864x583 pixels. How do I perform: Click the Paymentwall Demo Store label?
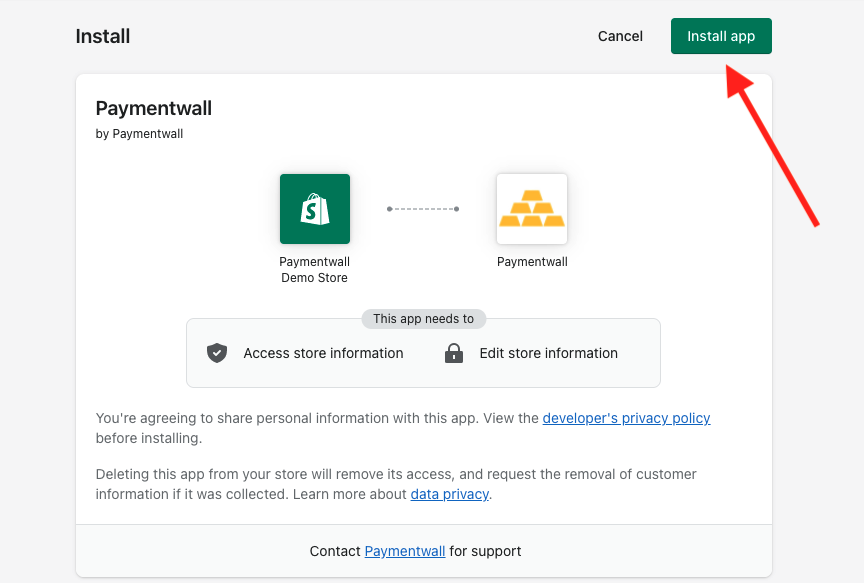(x=315, y=269)
